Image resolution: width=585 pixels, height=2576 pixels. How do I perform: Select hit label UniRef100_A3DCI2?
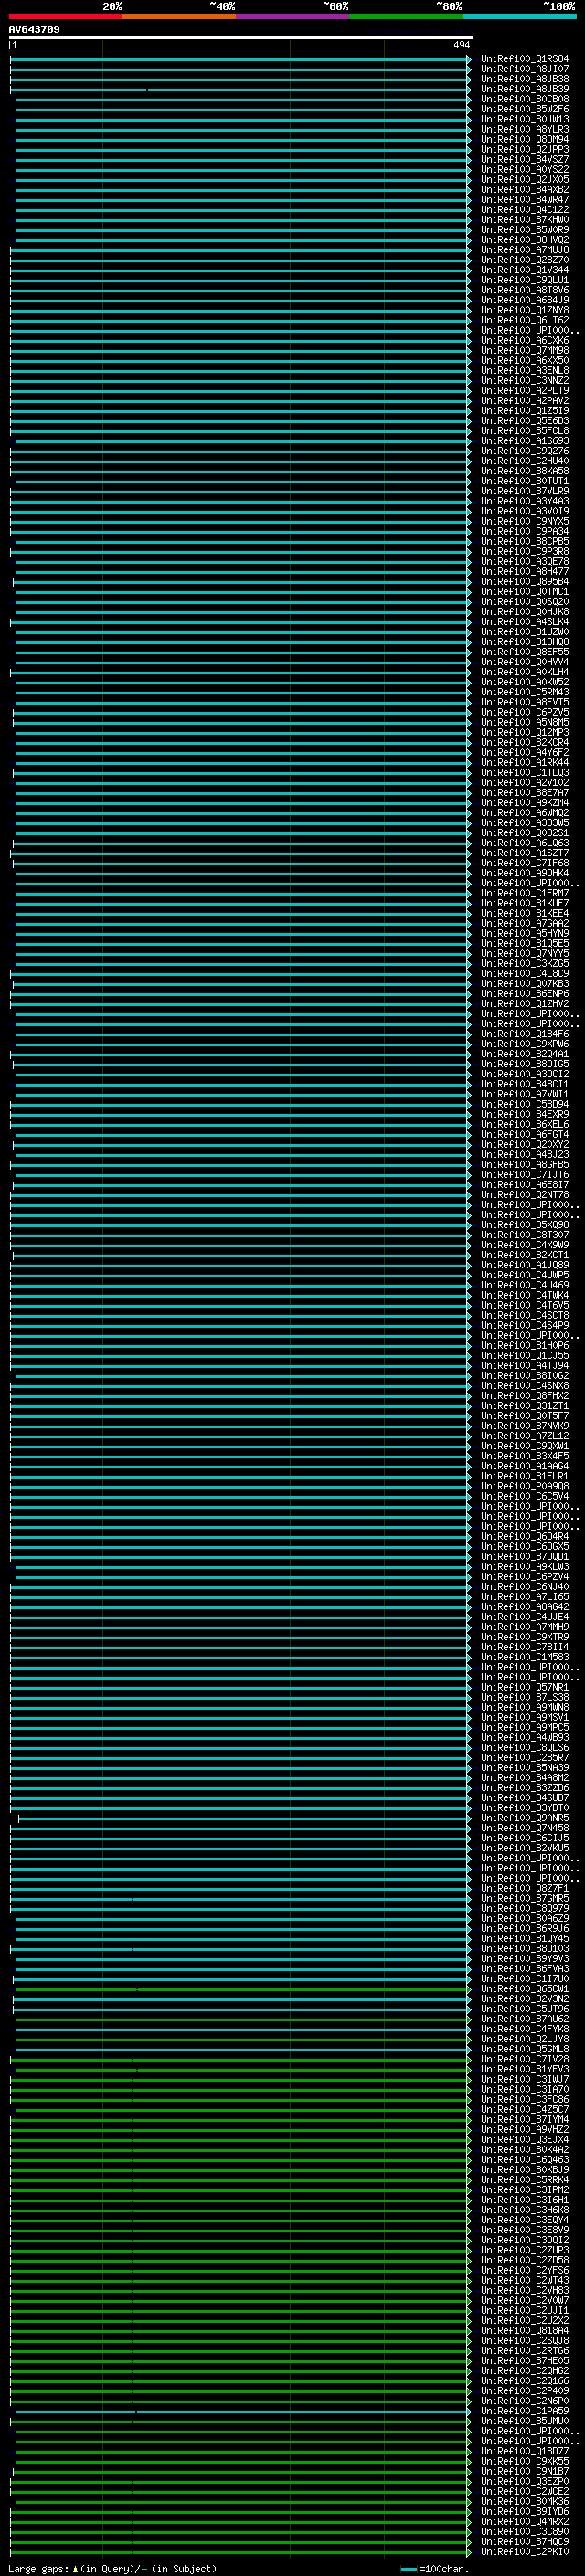[x=524, y=1074]
